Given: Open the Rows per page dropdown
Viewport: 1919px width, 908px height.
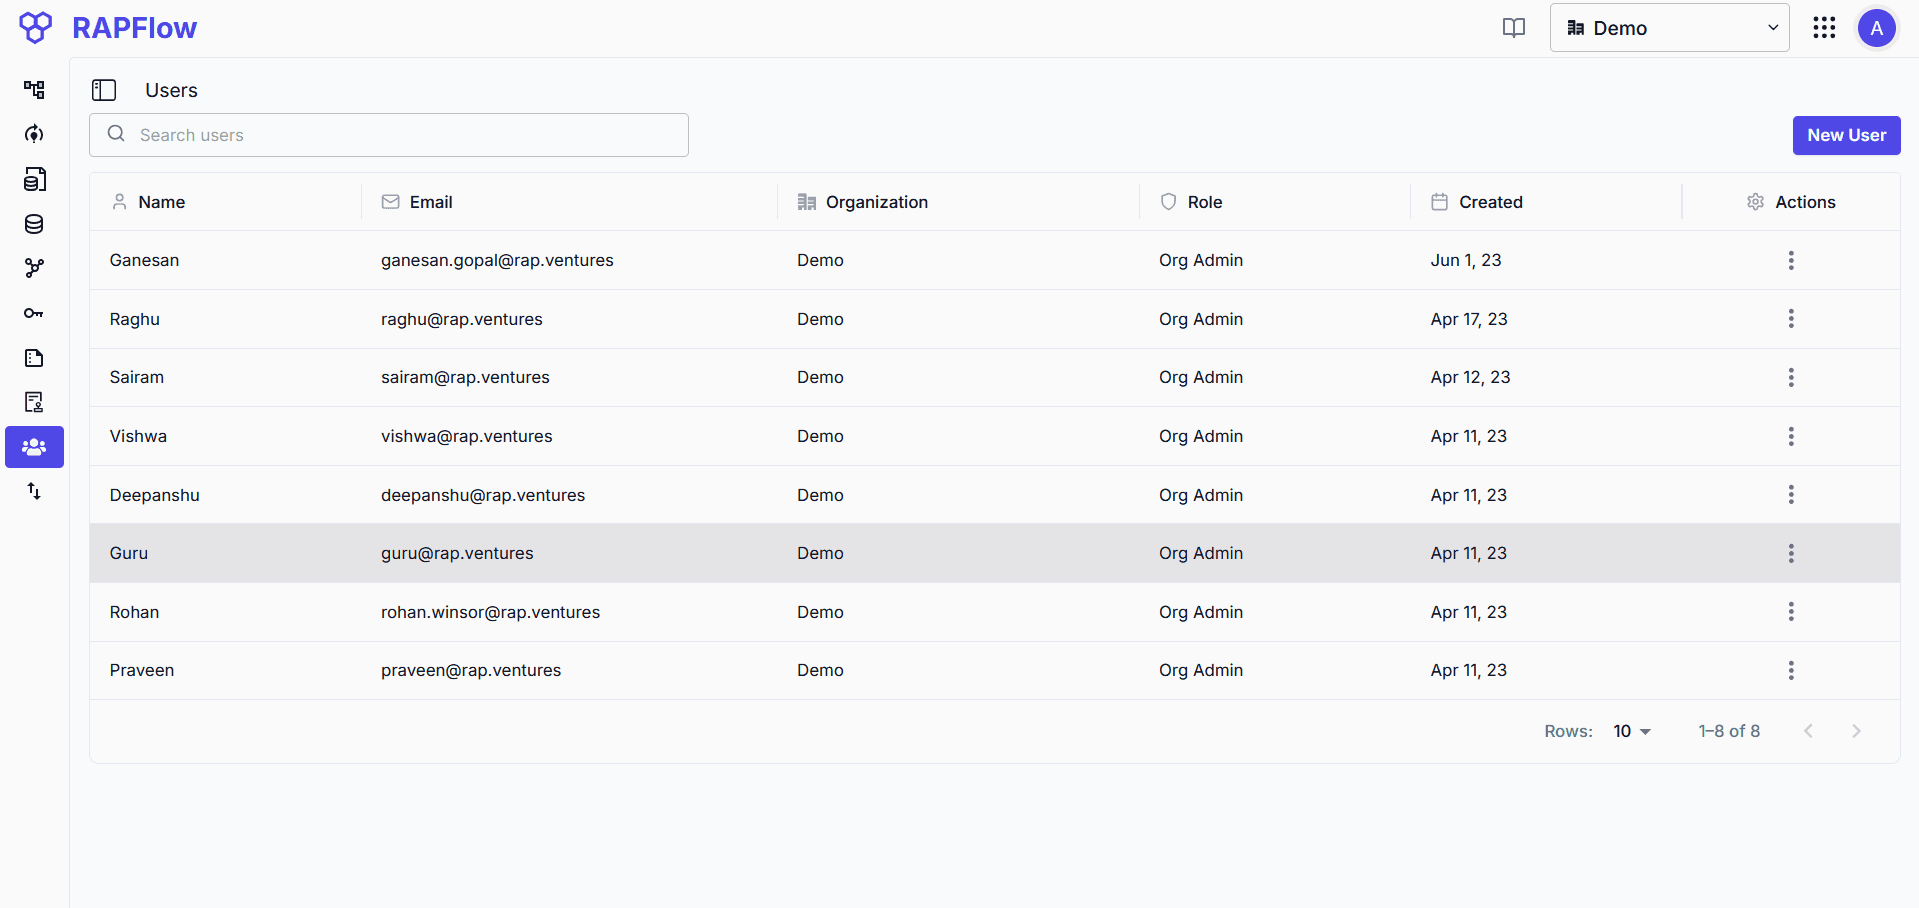Looking at the screenshot, I should tap(1630, 731).
